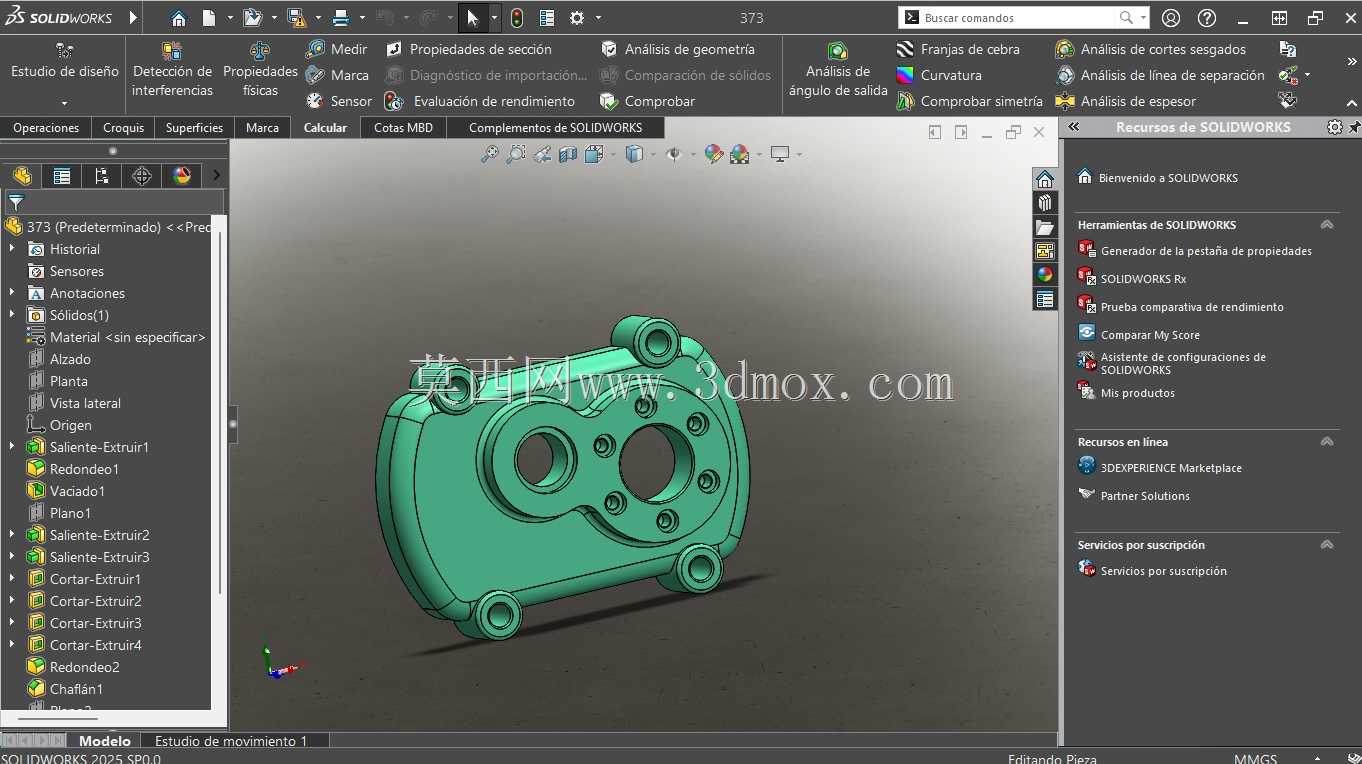Open Análisis de geometría

coord(677,49)
